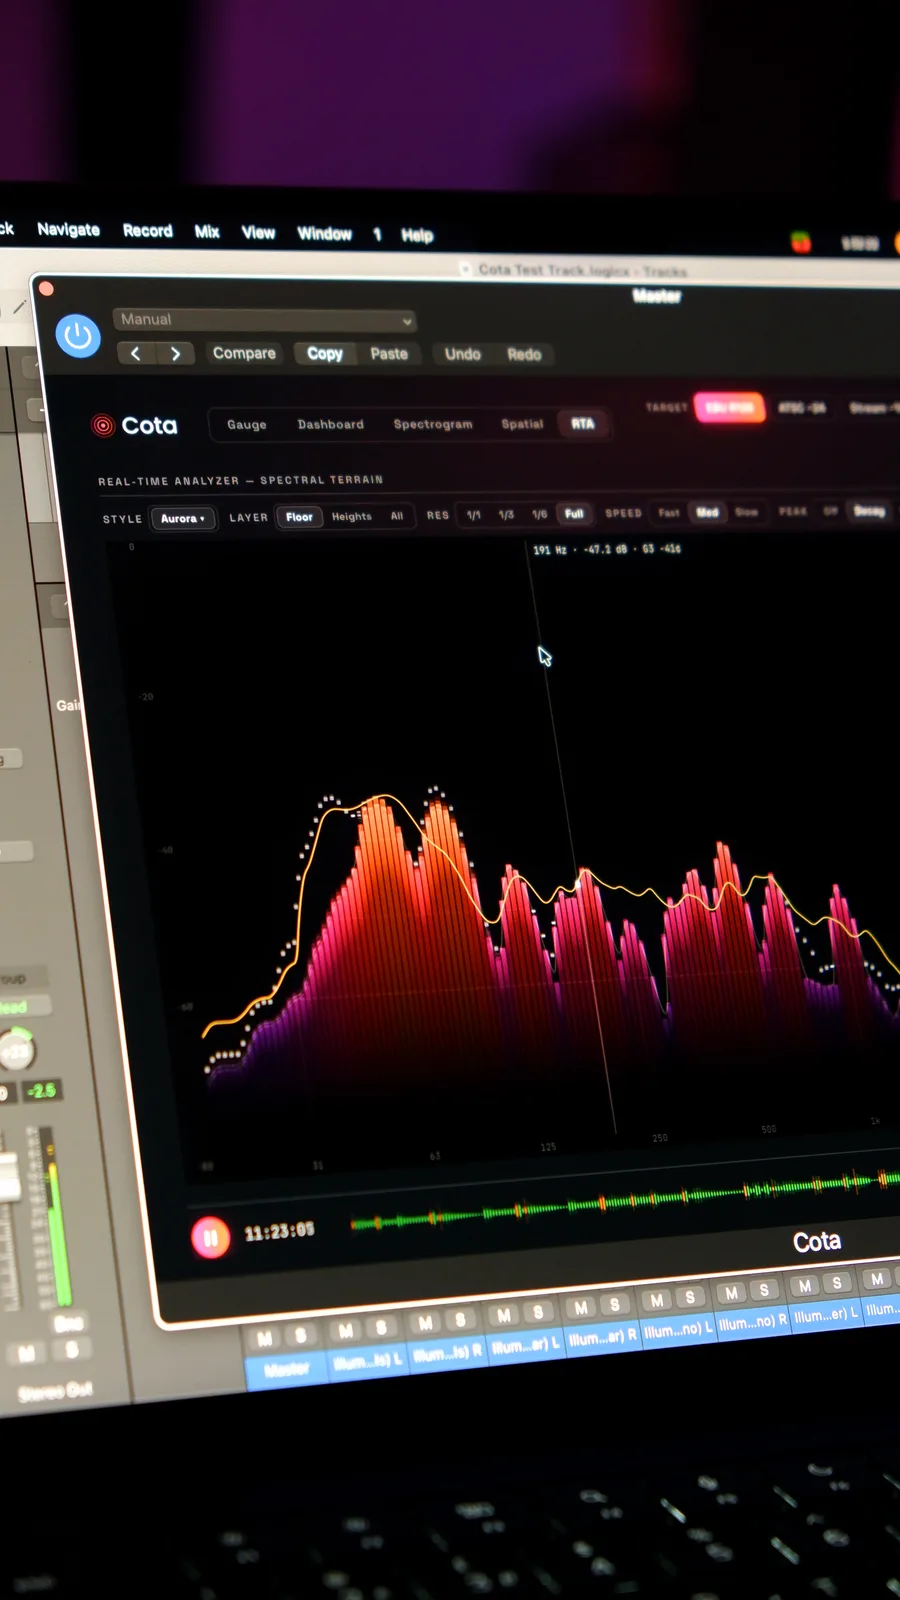Mute the Illum...is) R channel
This screenshot has width=900, height=1600.
tap(425, 1323)
